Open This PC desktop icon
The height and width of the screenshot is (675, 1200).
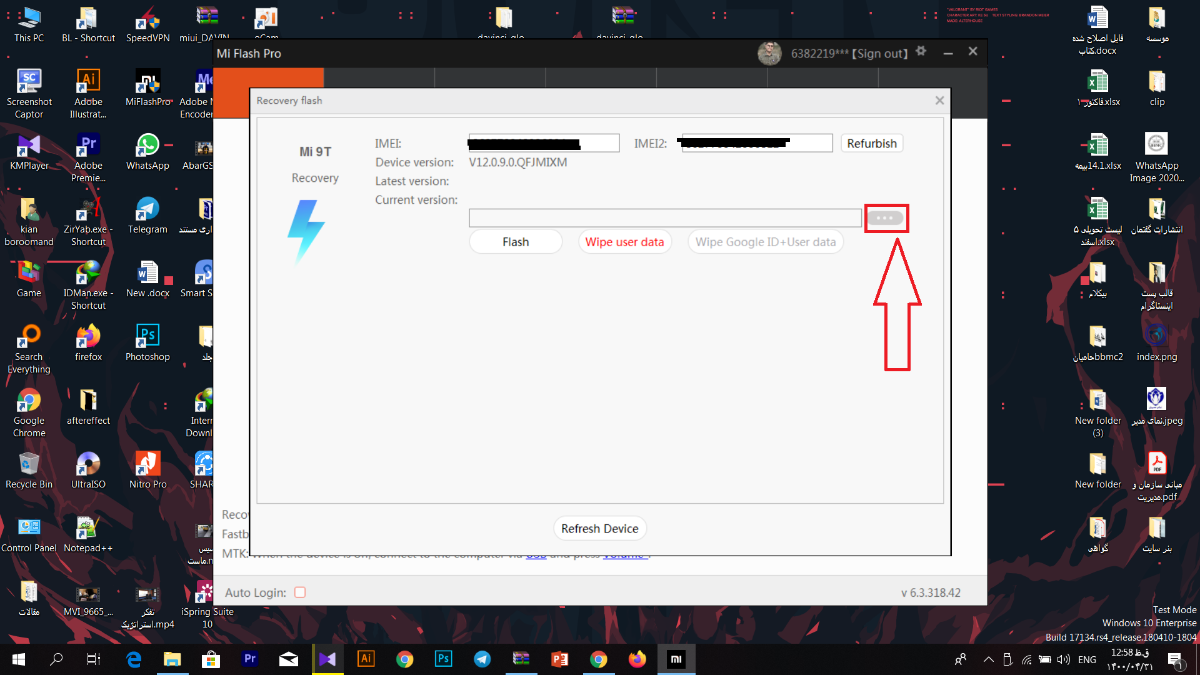(x=29, y=24)
